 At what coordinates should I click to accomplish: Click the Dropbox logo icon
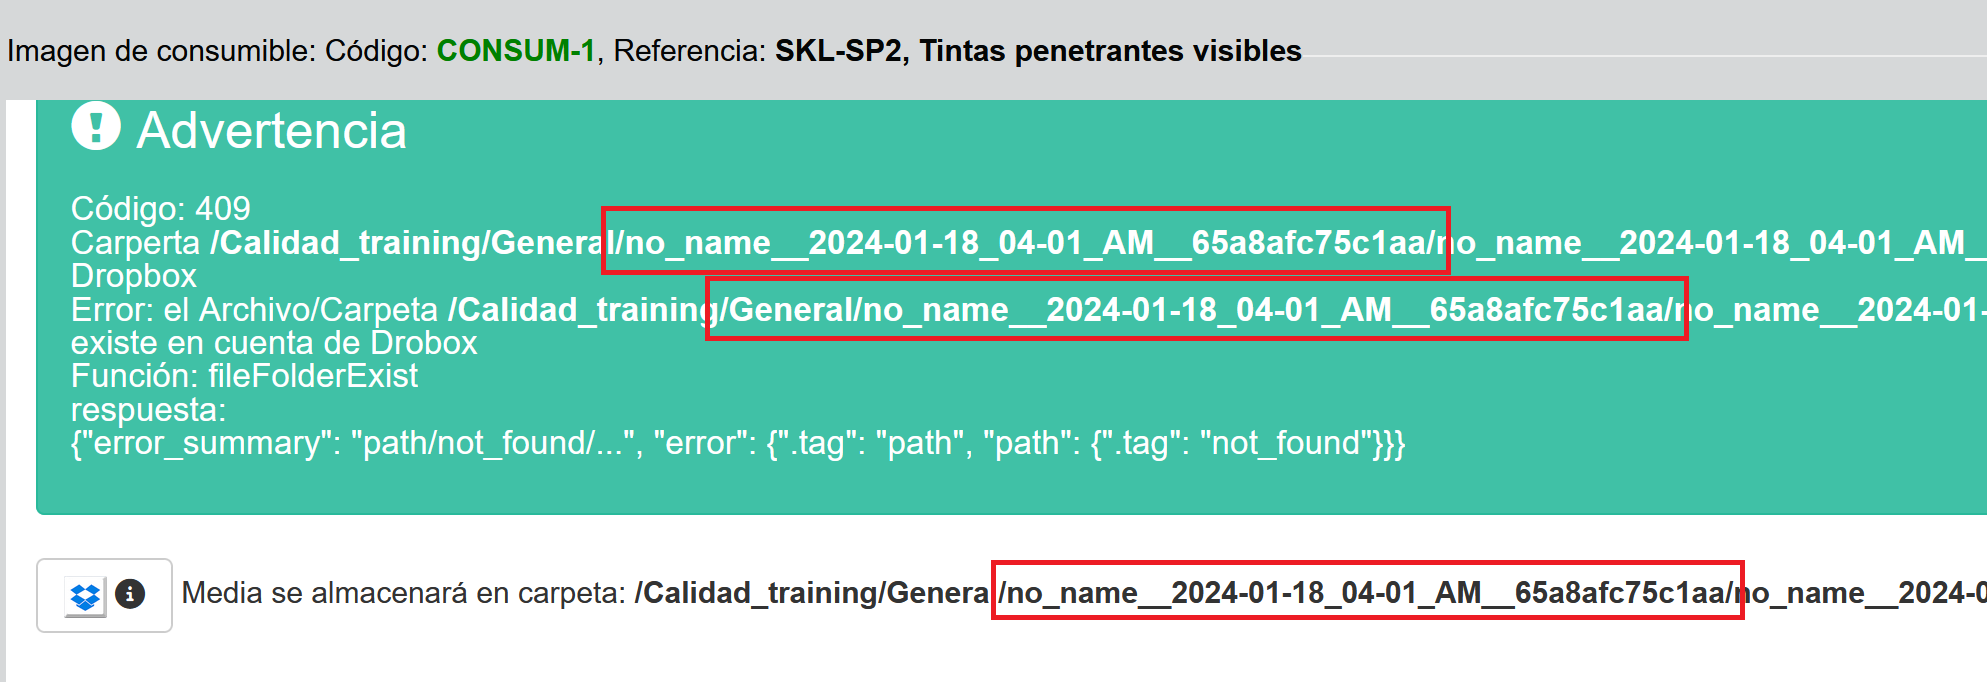[85, 597]
